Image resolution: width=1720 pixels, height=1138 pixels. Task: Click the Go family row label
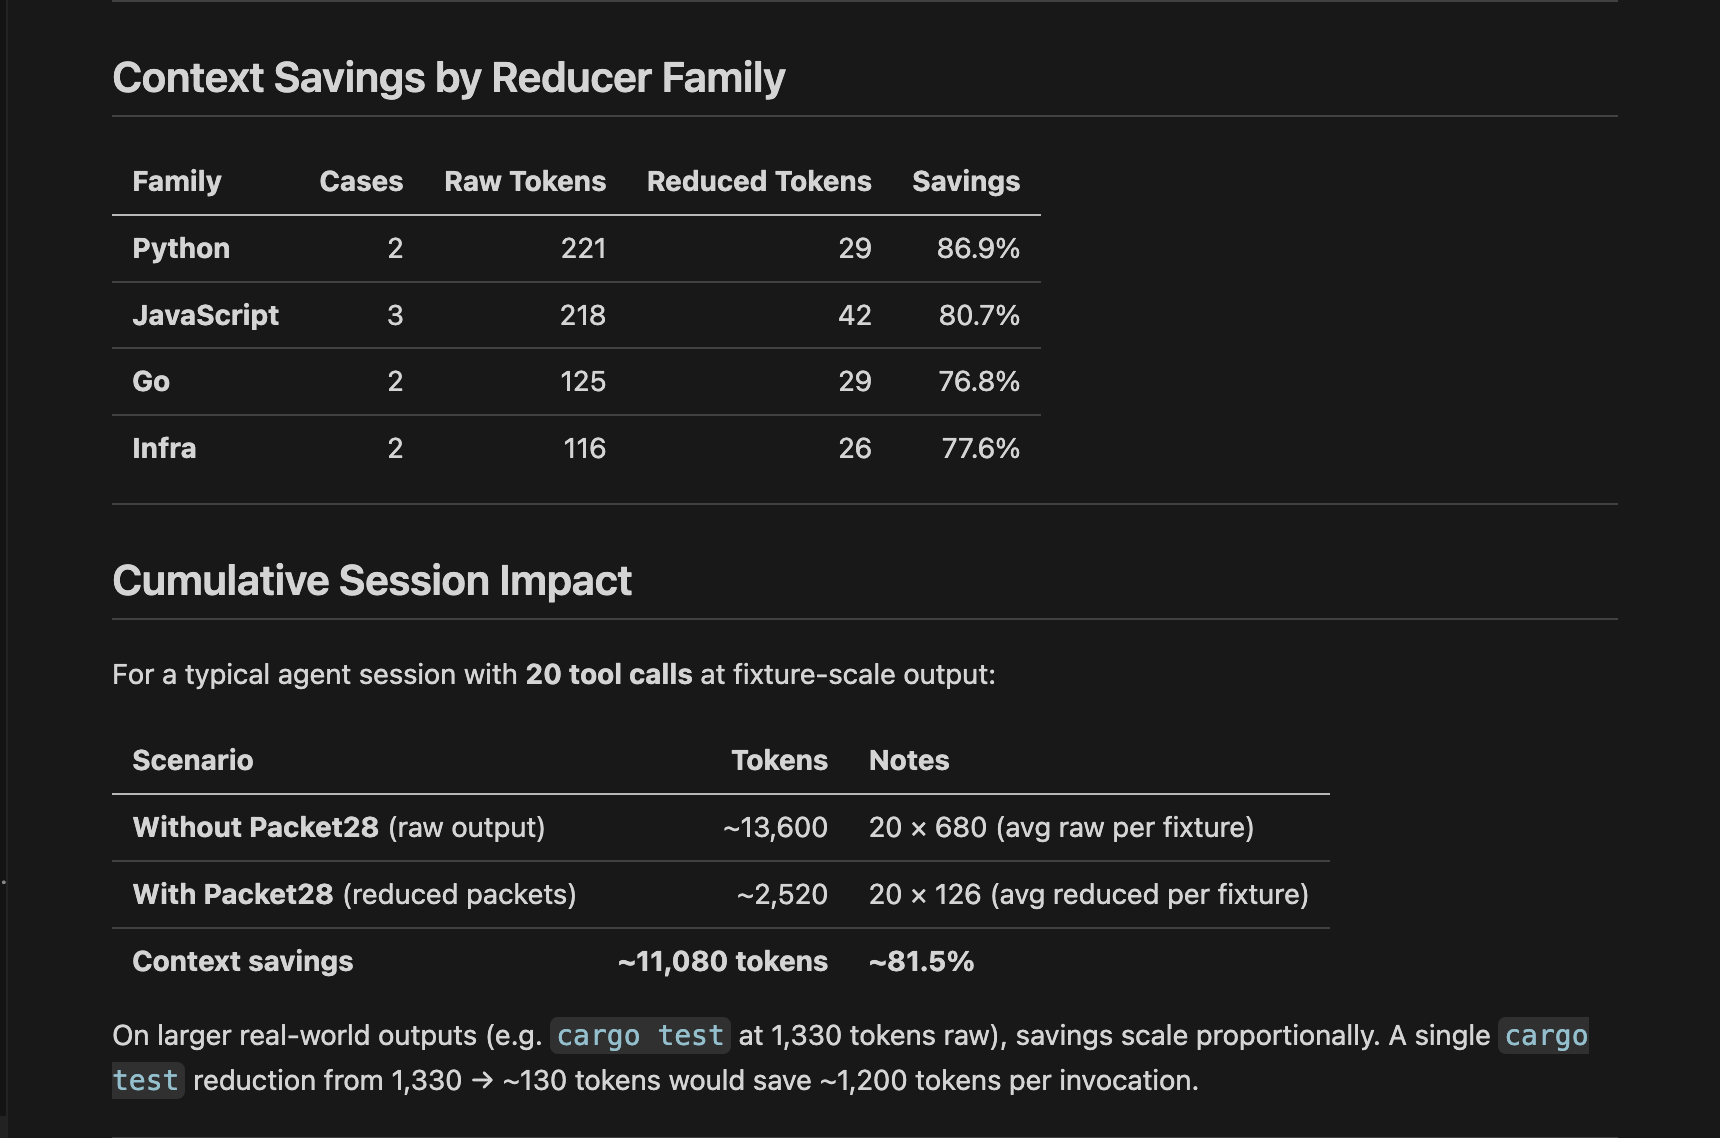(x=151, y=381)
